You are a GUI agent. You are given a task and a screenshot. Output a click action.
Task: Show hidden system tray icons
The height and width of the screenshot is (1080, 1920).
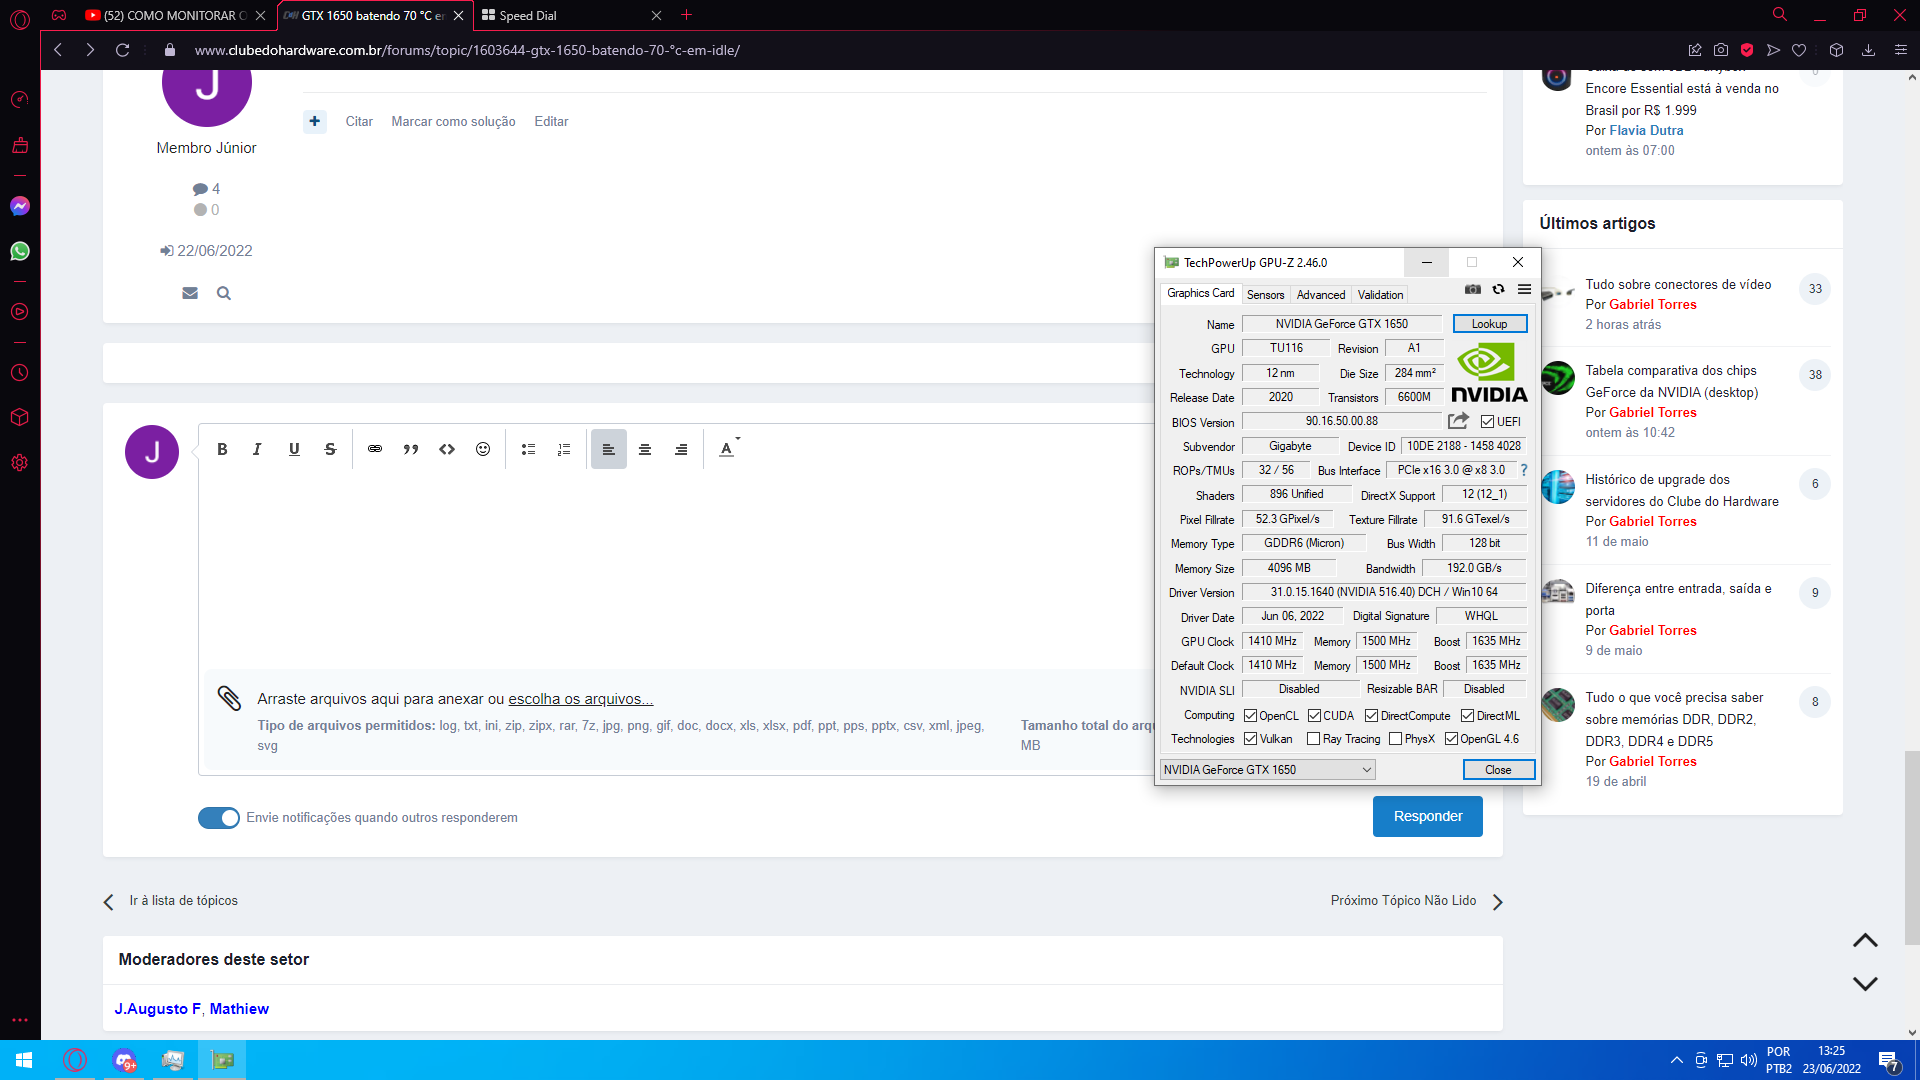1676,1060
